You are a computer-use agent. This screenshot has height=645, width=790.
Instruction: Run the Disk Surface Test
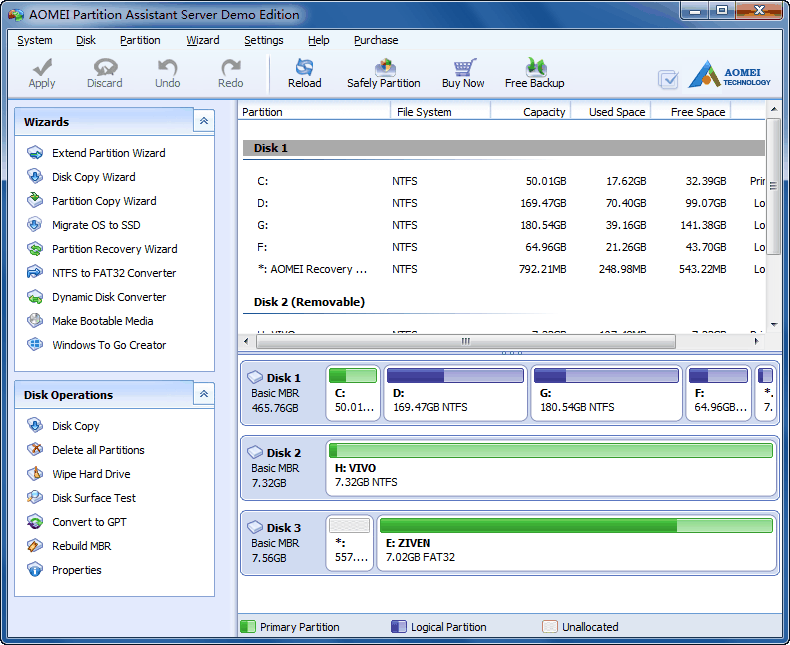point(94,498)
